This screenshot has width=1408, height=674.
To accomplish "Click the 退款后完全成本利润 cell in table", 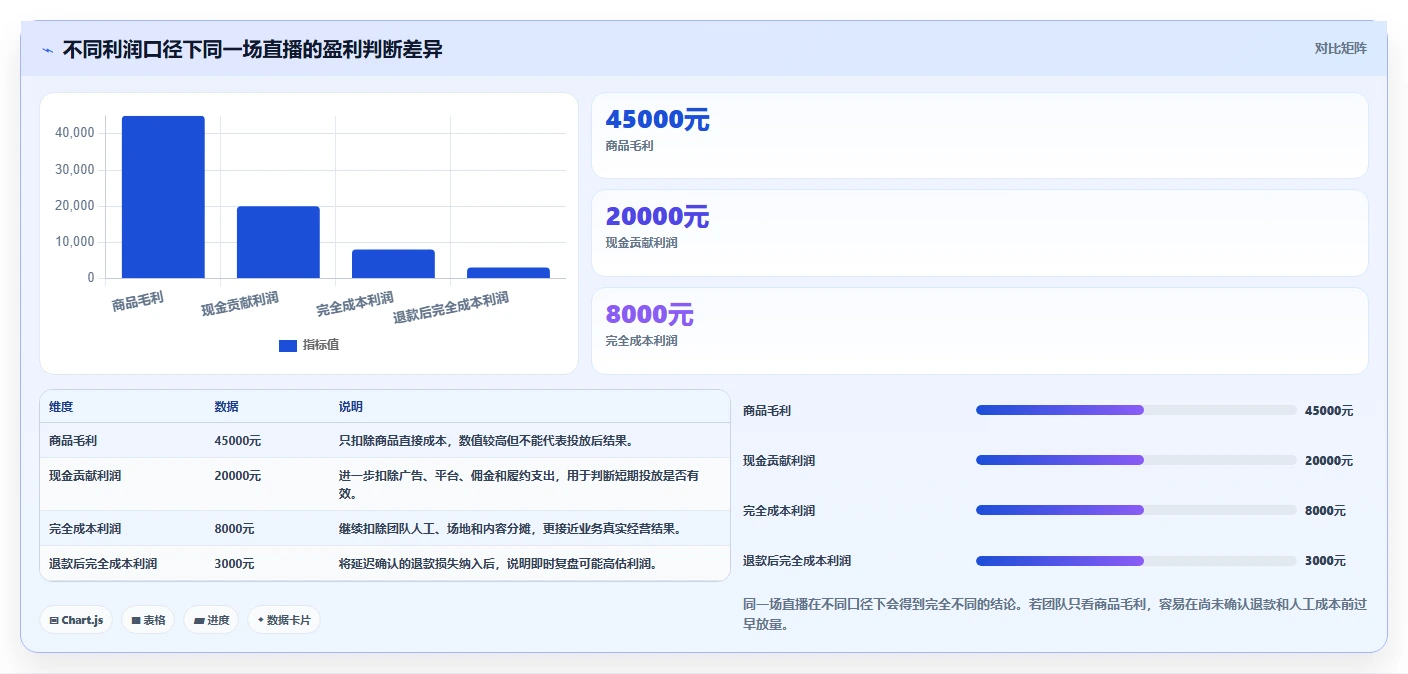I will (103, 563).
